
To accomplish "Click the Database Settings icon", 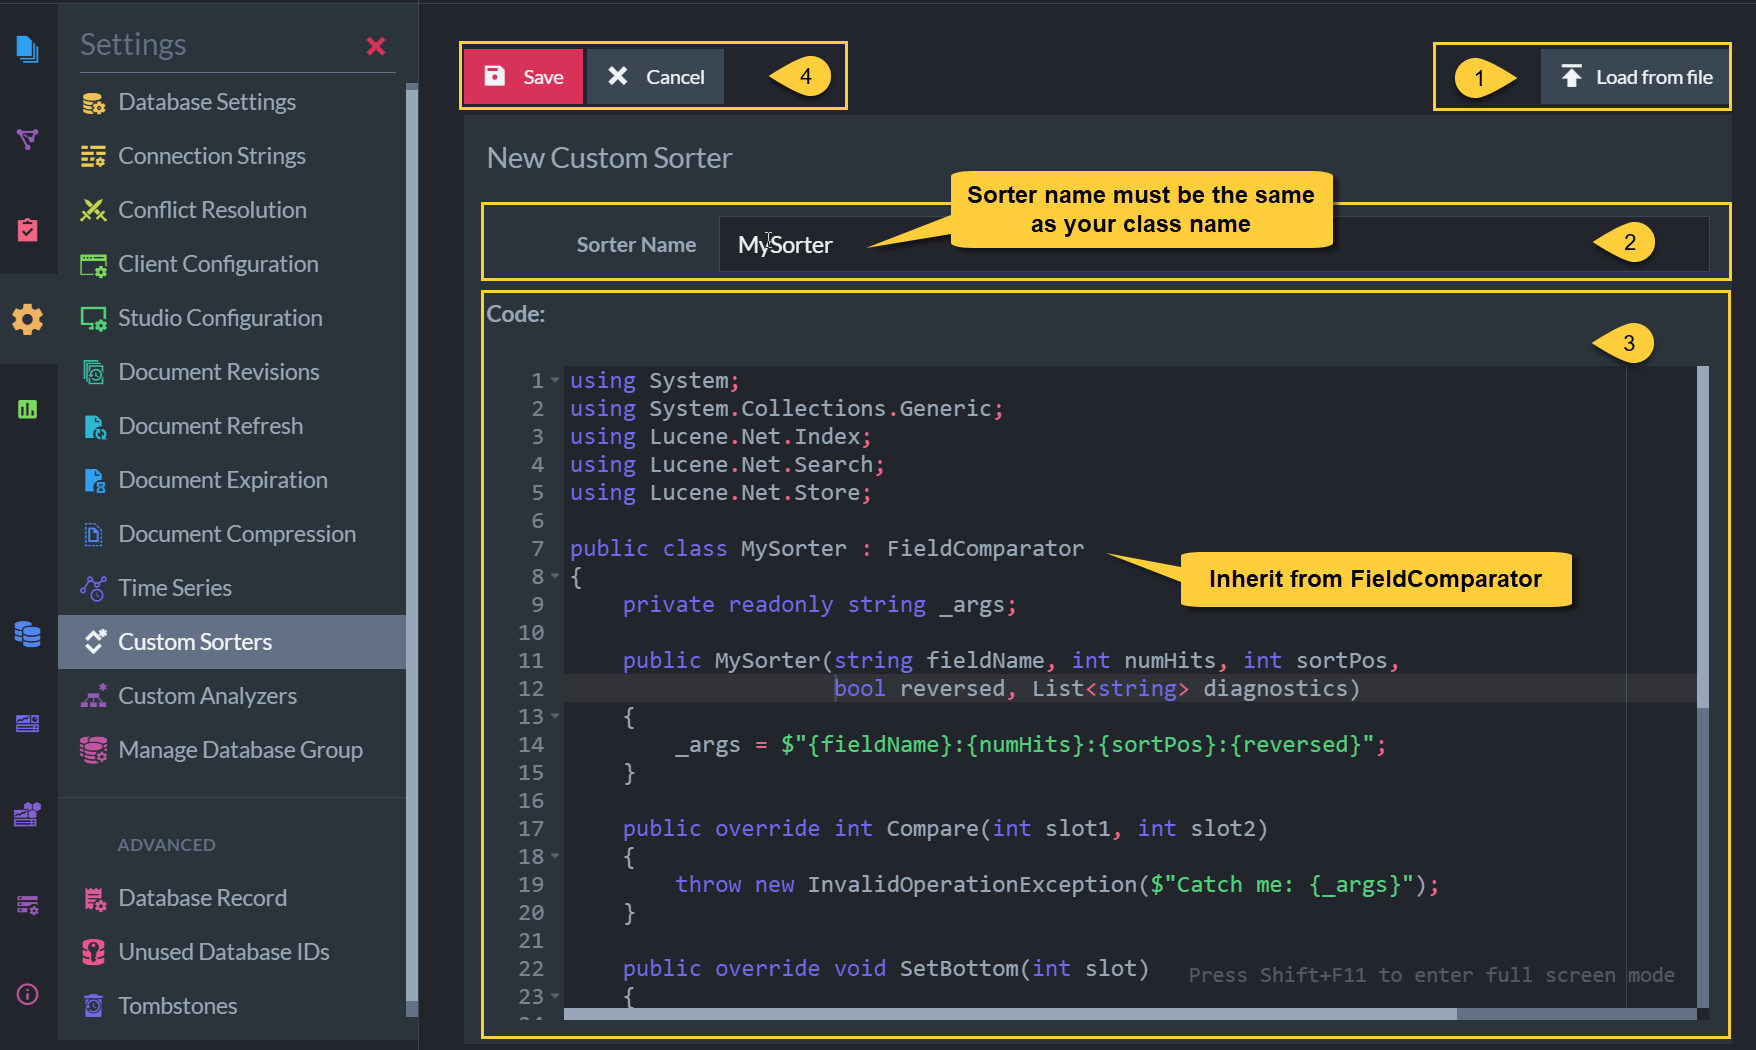I will pos(94,102).
